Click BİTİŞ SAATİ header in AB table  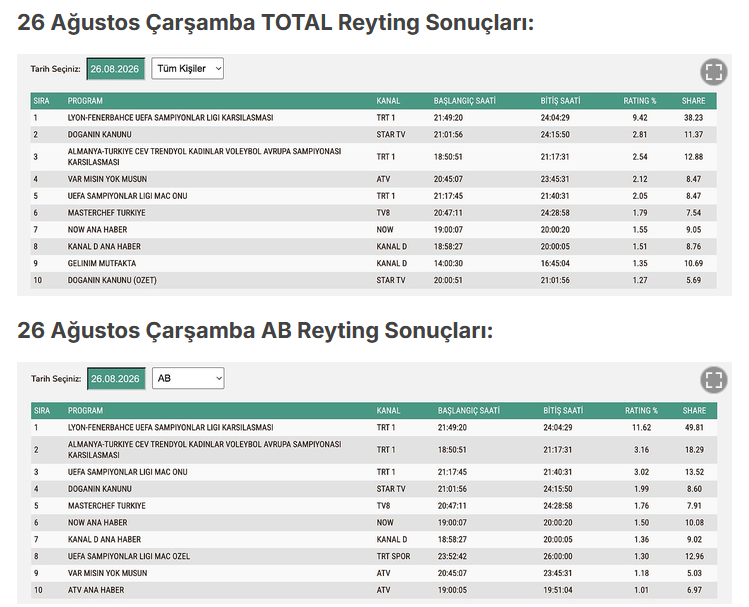[x=563, y=411]
